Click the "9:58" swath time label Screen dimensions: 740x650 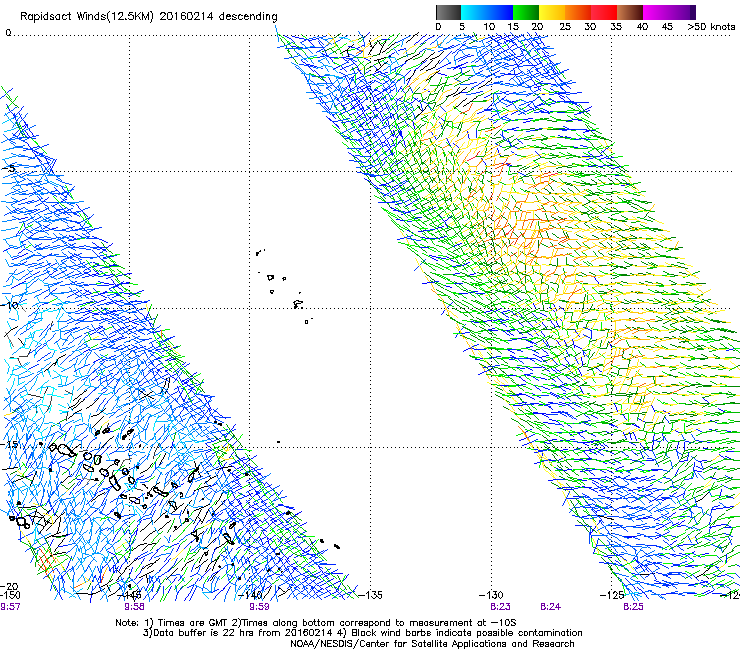[x=135, y=607]
